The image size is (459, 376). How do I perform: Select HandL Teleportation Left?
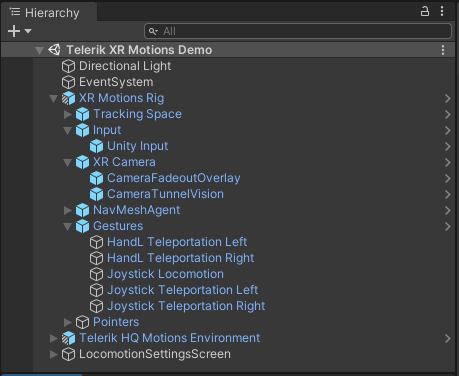[177, 242]
